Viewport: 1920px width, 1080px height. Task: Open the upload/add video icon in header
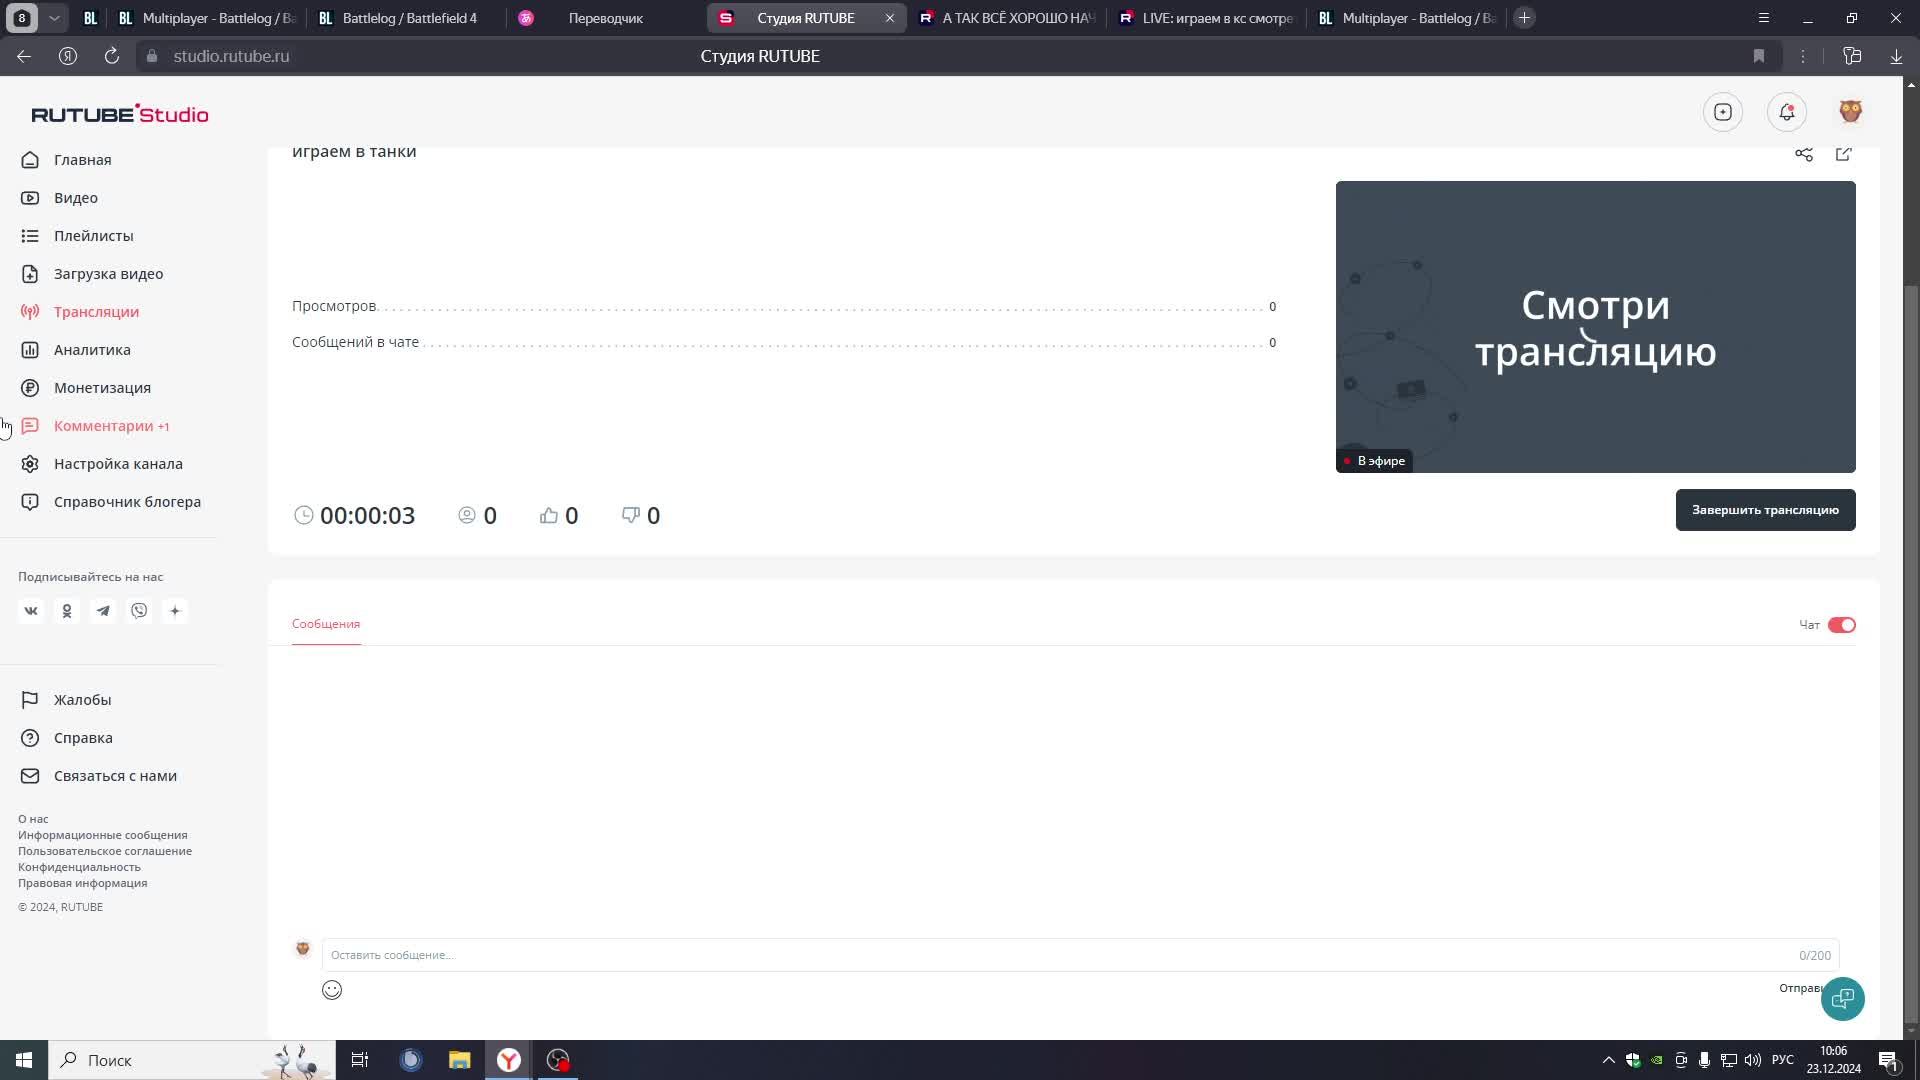(x=1723, y=112)
